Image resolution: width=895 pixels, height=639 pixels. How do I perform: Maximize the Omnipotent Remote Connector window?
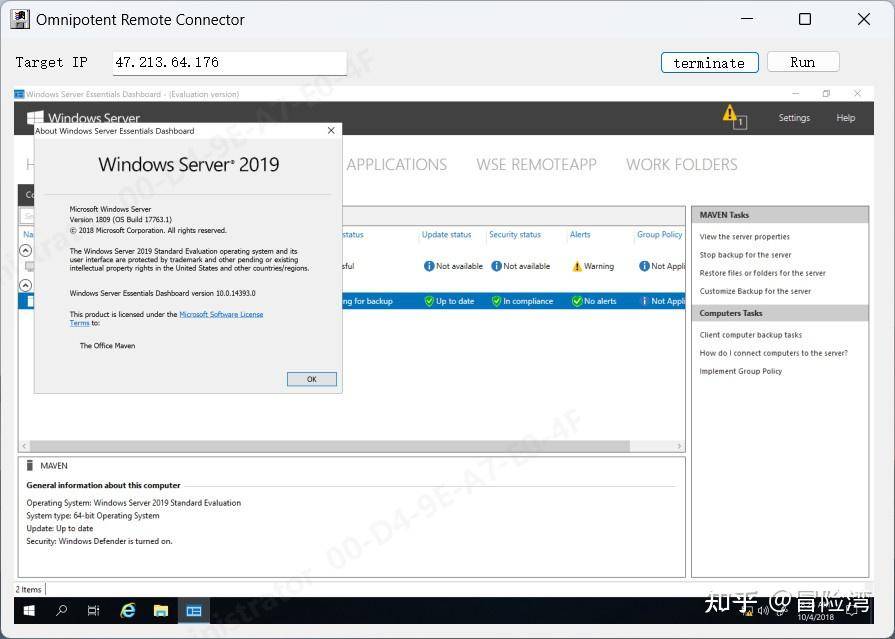click(x=805, y=19)
